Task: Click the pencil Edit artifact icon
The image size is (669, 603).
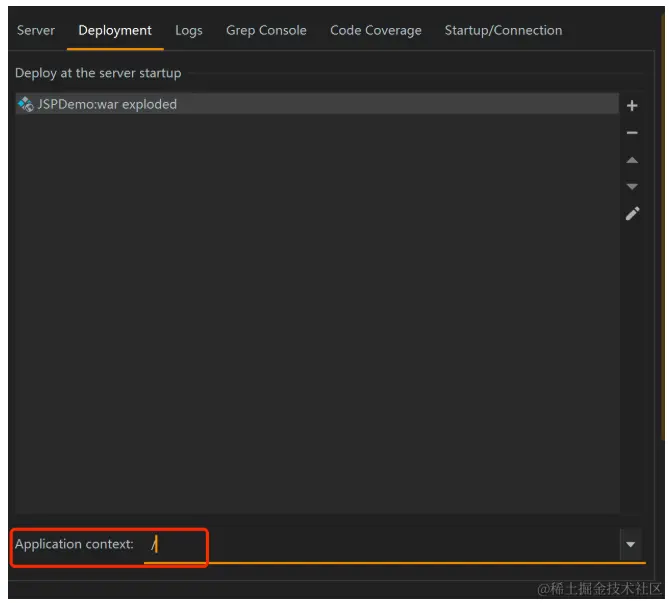Action: click(632, 214)
